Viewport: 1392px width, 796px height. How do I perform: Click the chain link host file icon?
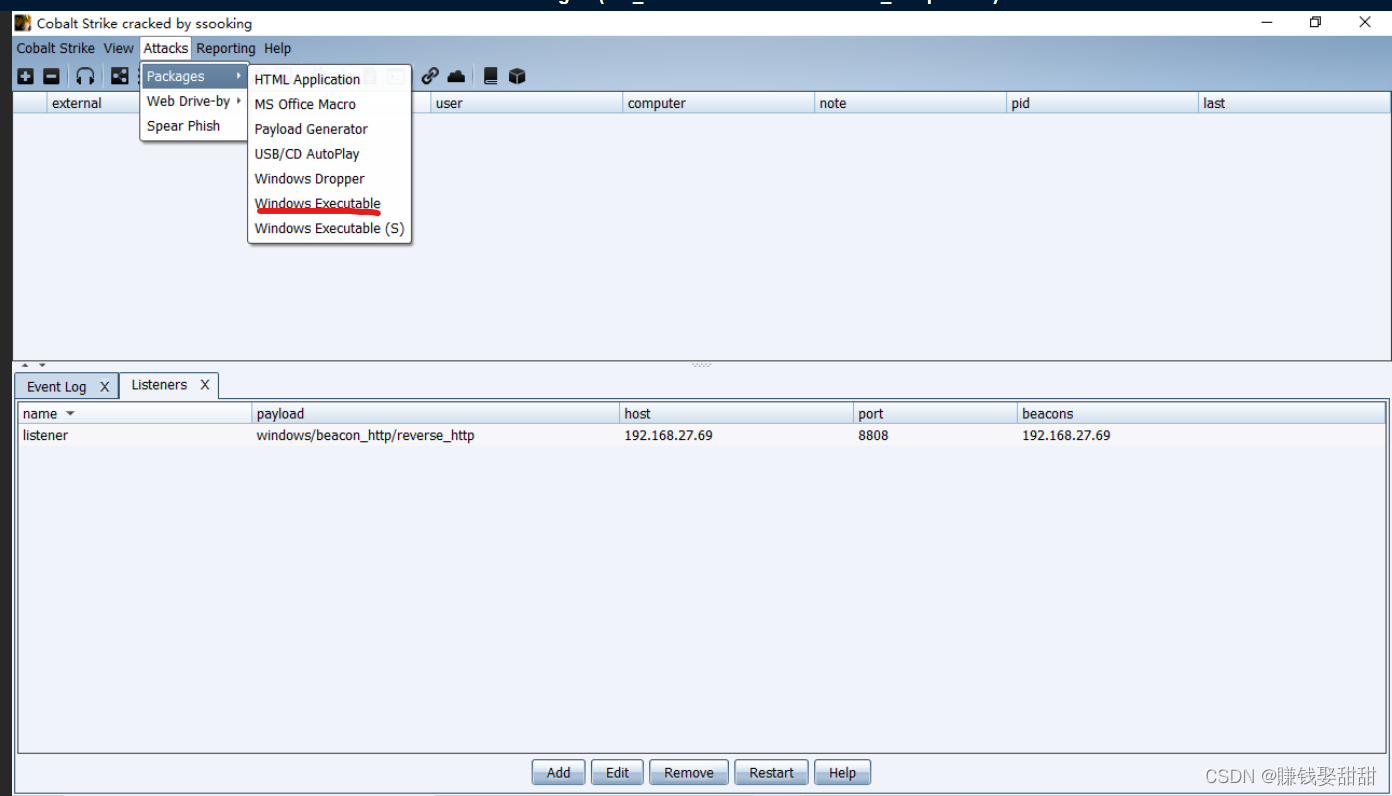pyautogui.click(x=430, y=76)
